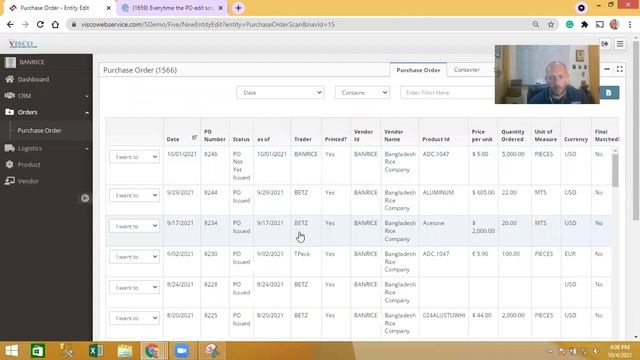Open 'I want to' dropdown for PO 8234

(134, 226)
